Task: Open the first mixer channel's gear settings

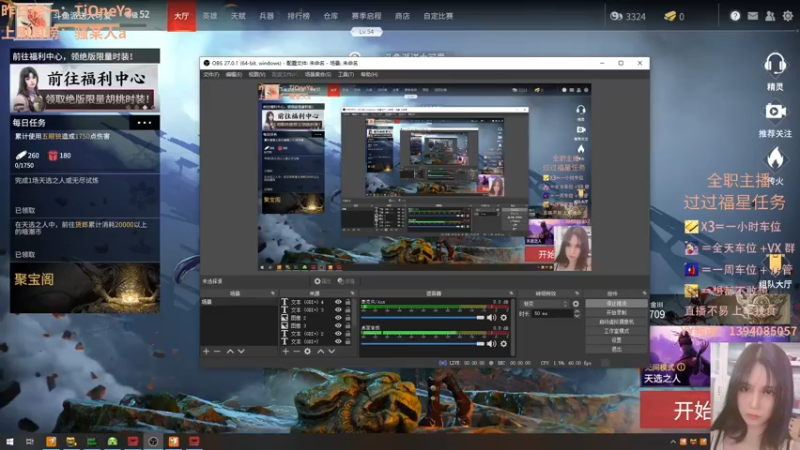Action: click(504, 317)
